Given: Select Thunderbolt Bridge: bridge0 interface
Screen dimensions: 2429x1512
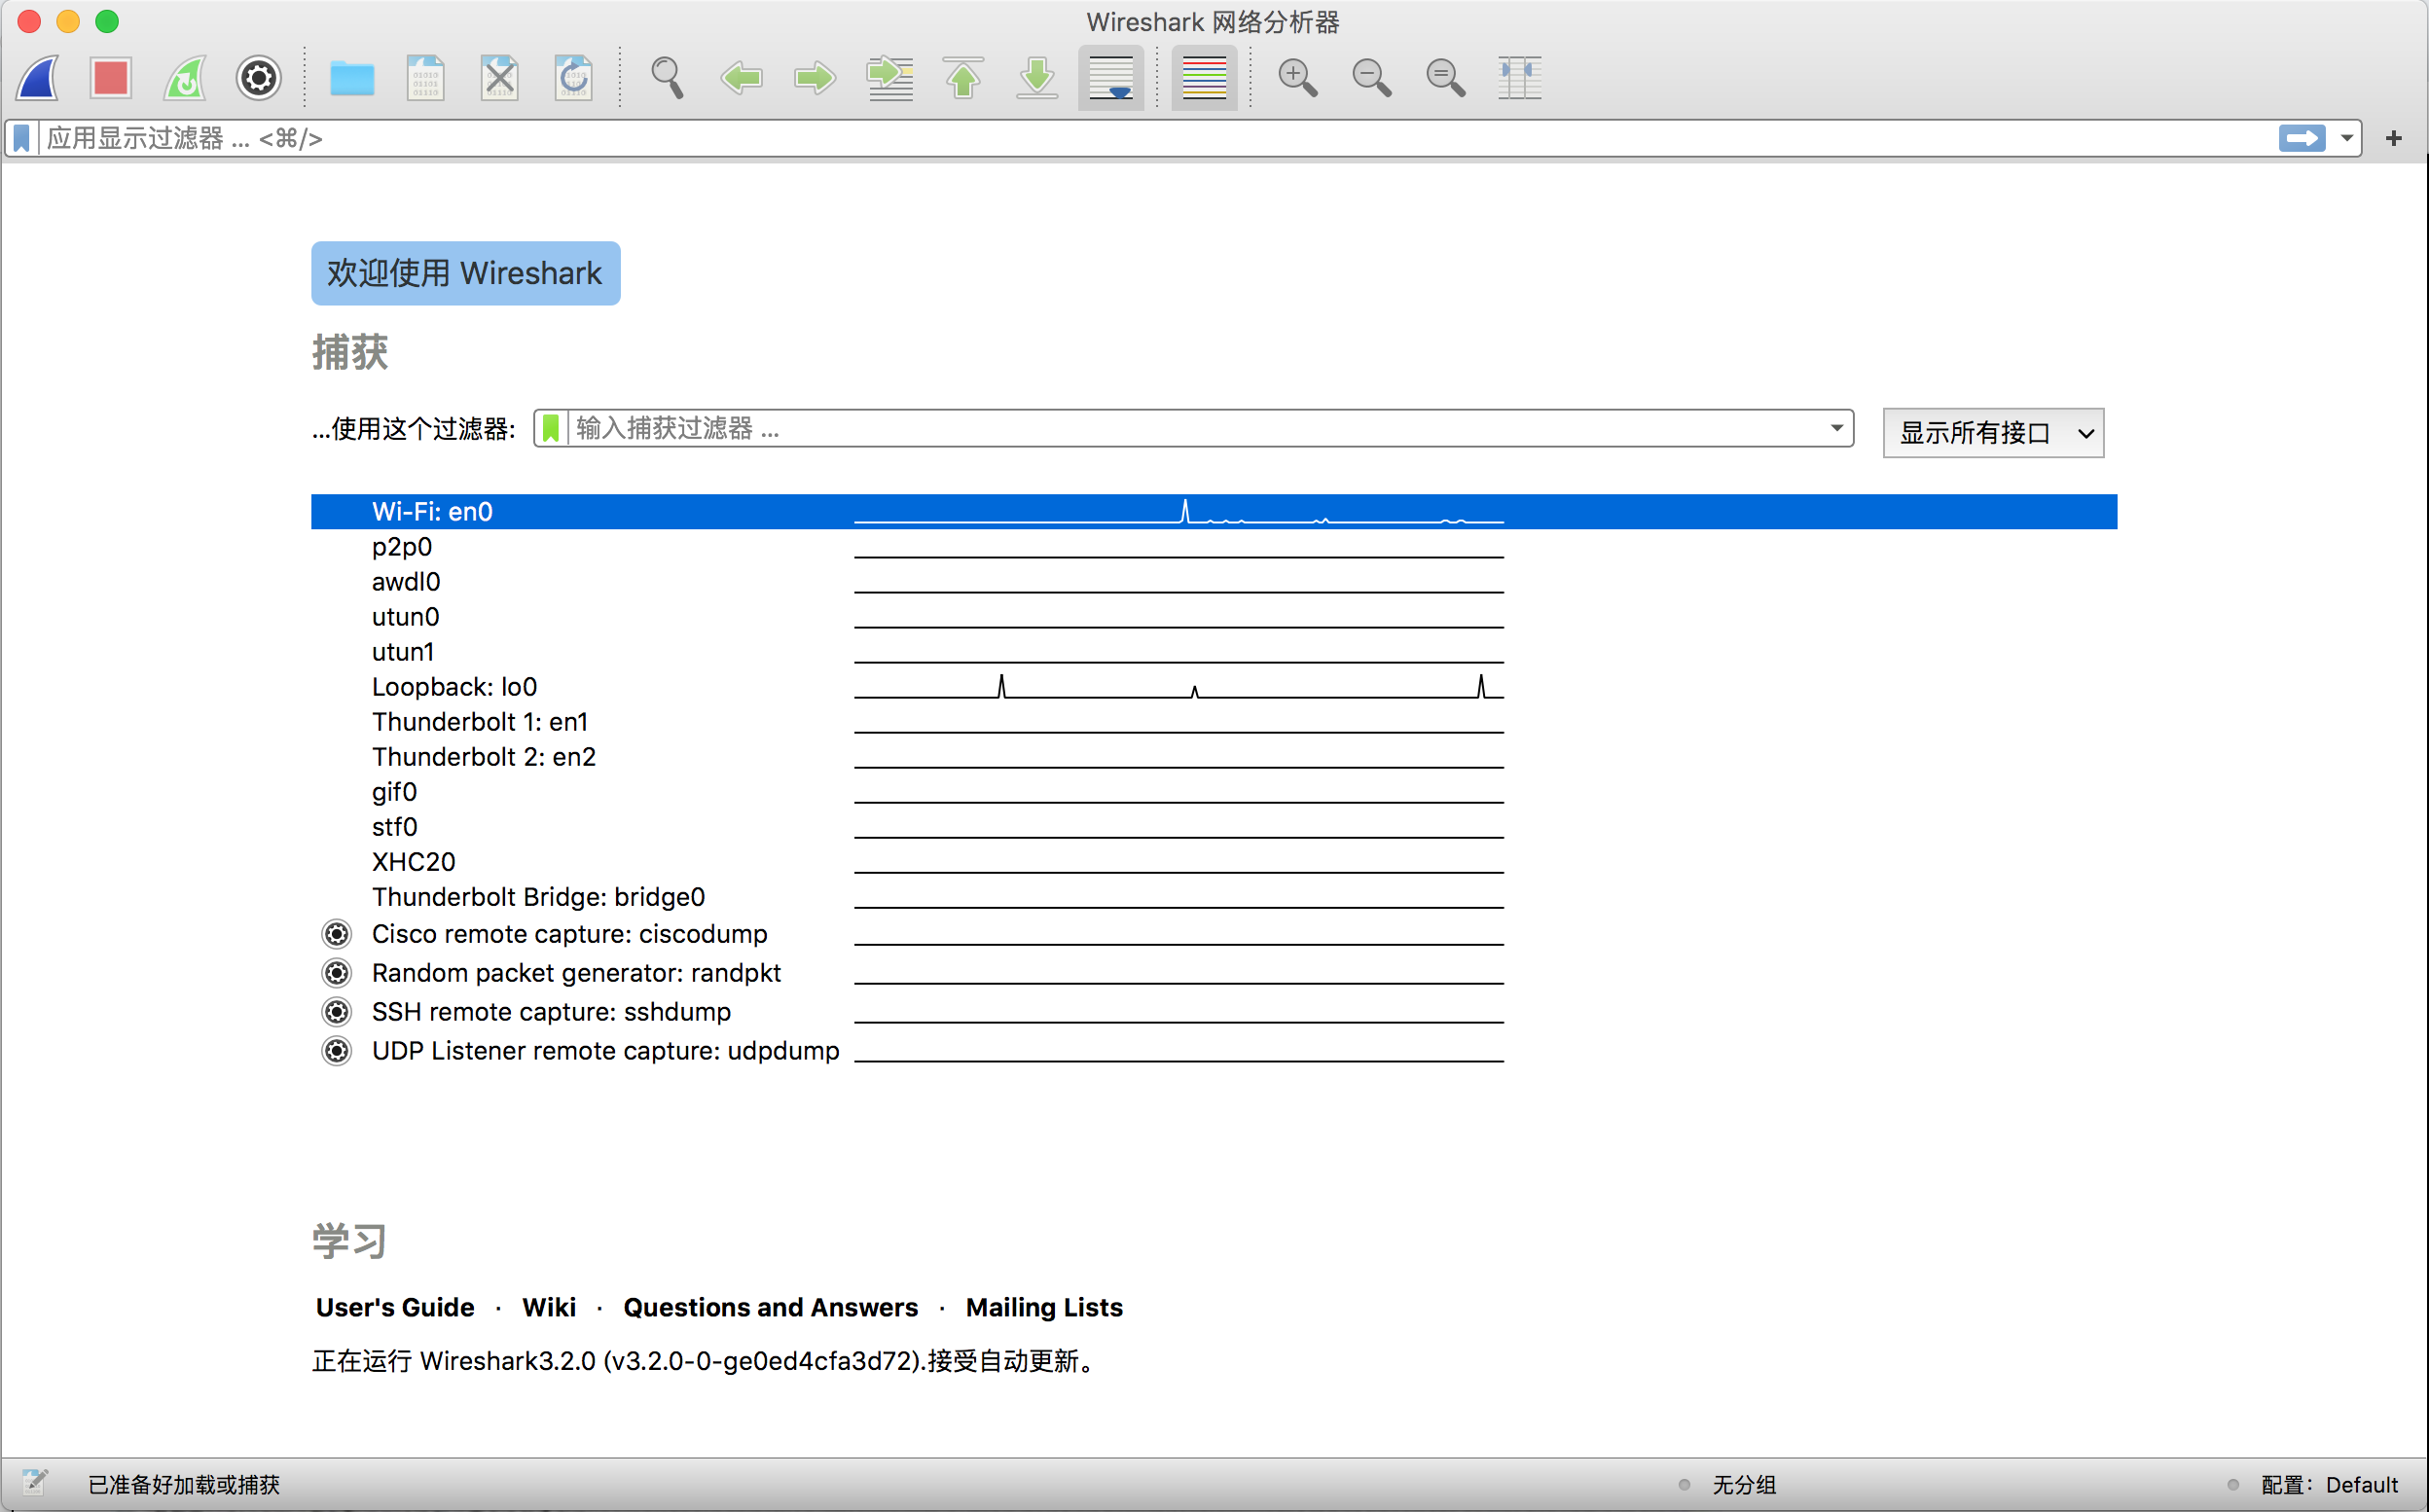Looking at the screenshot, I should pos(538,897).
